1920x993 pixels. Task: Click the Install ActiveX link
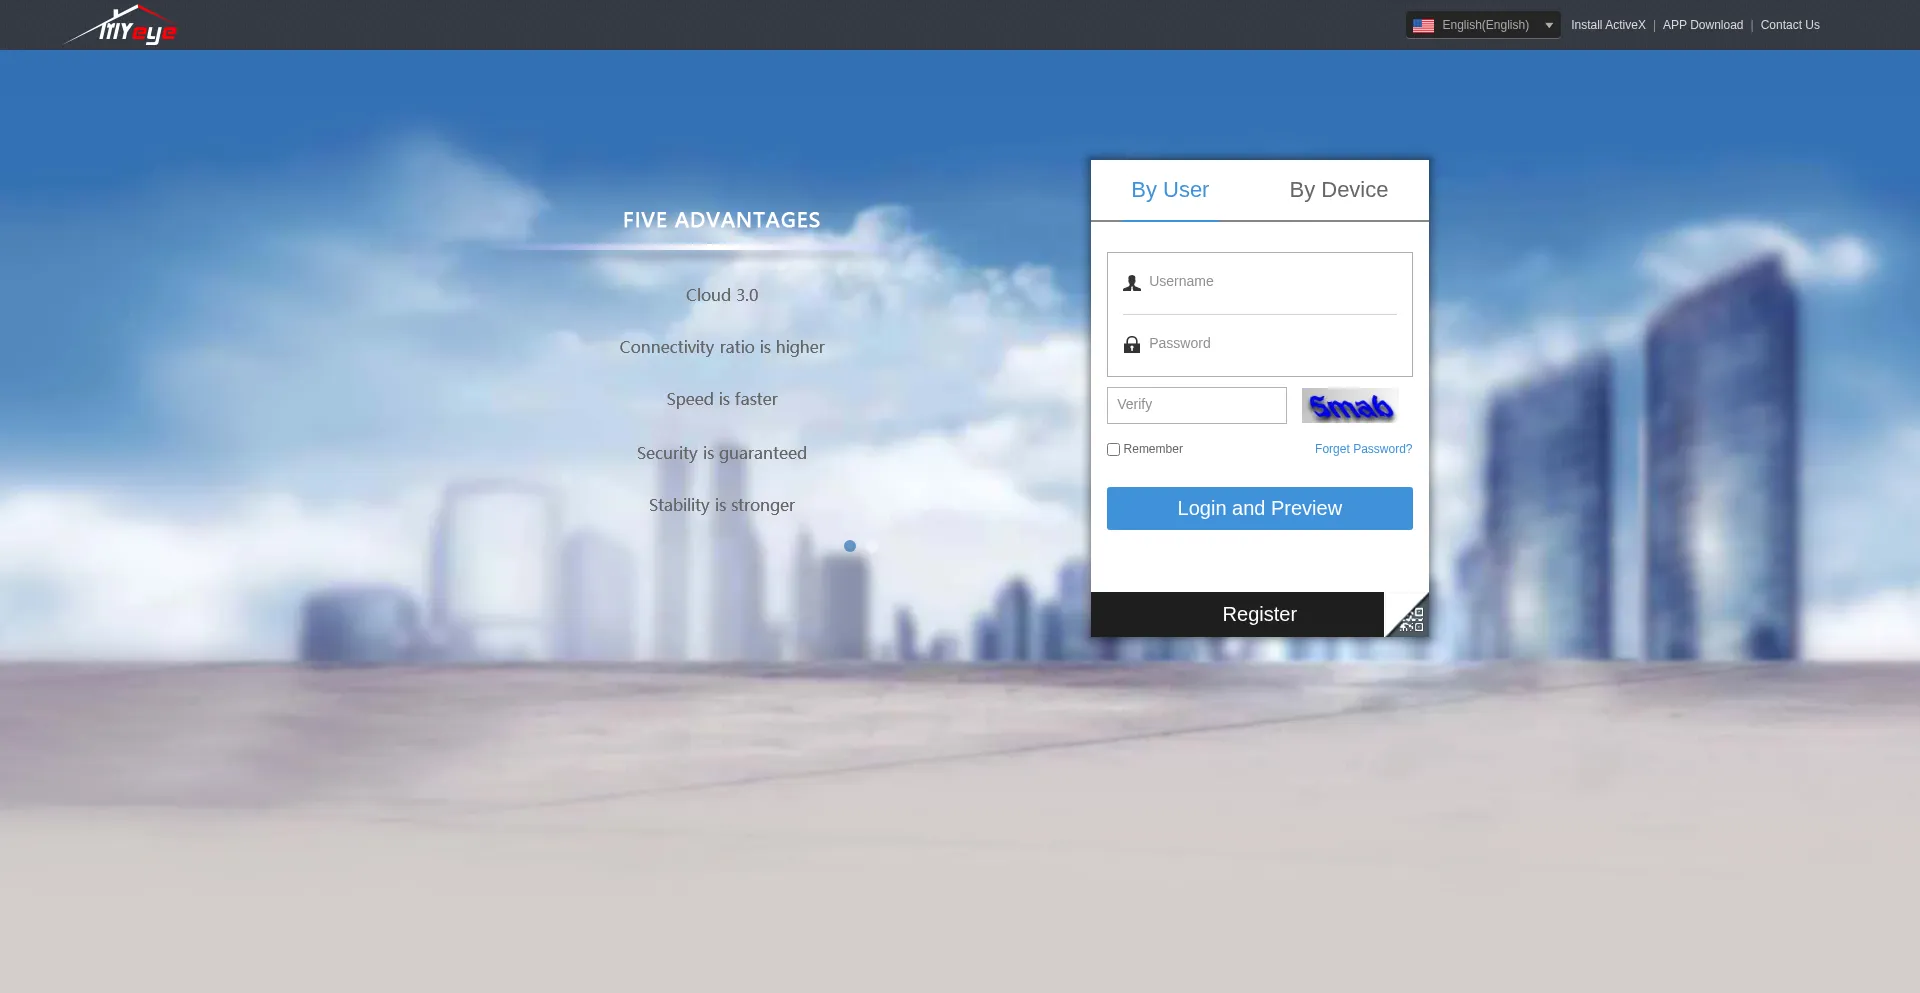[1607, 25]
